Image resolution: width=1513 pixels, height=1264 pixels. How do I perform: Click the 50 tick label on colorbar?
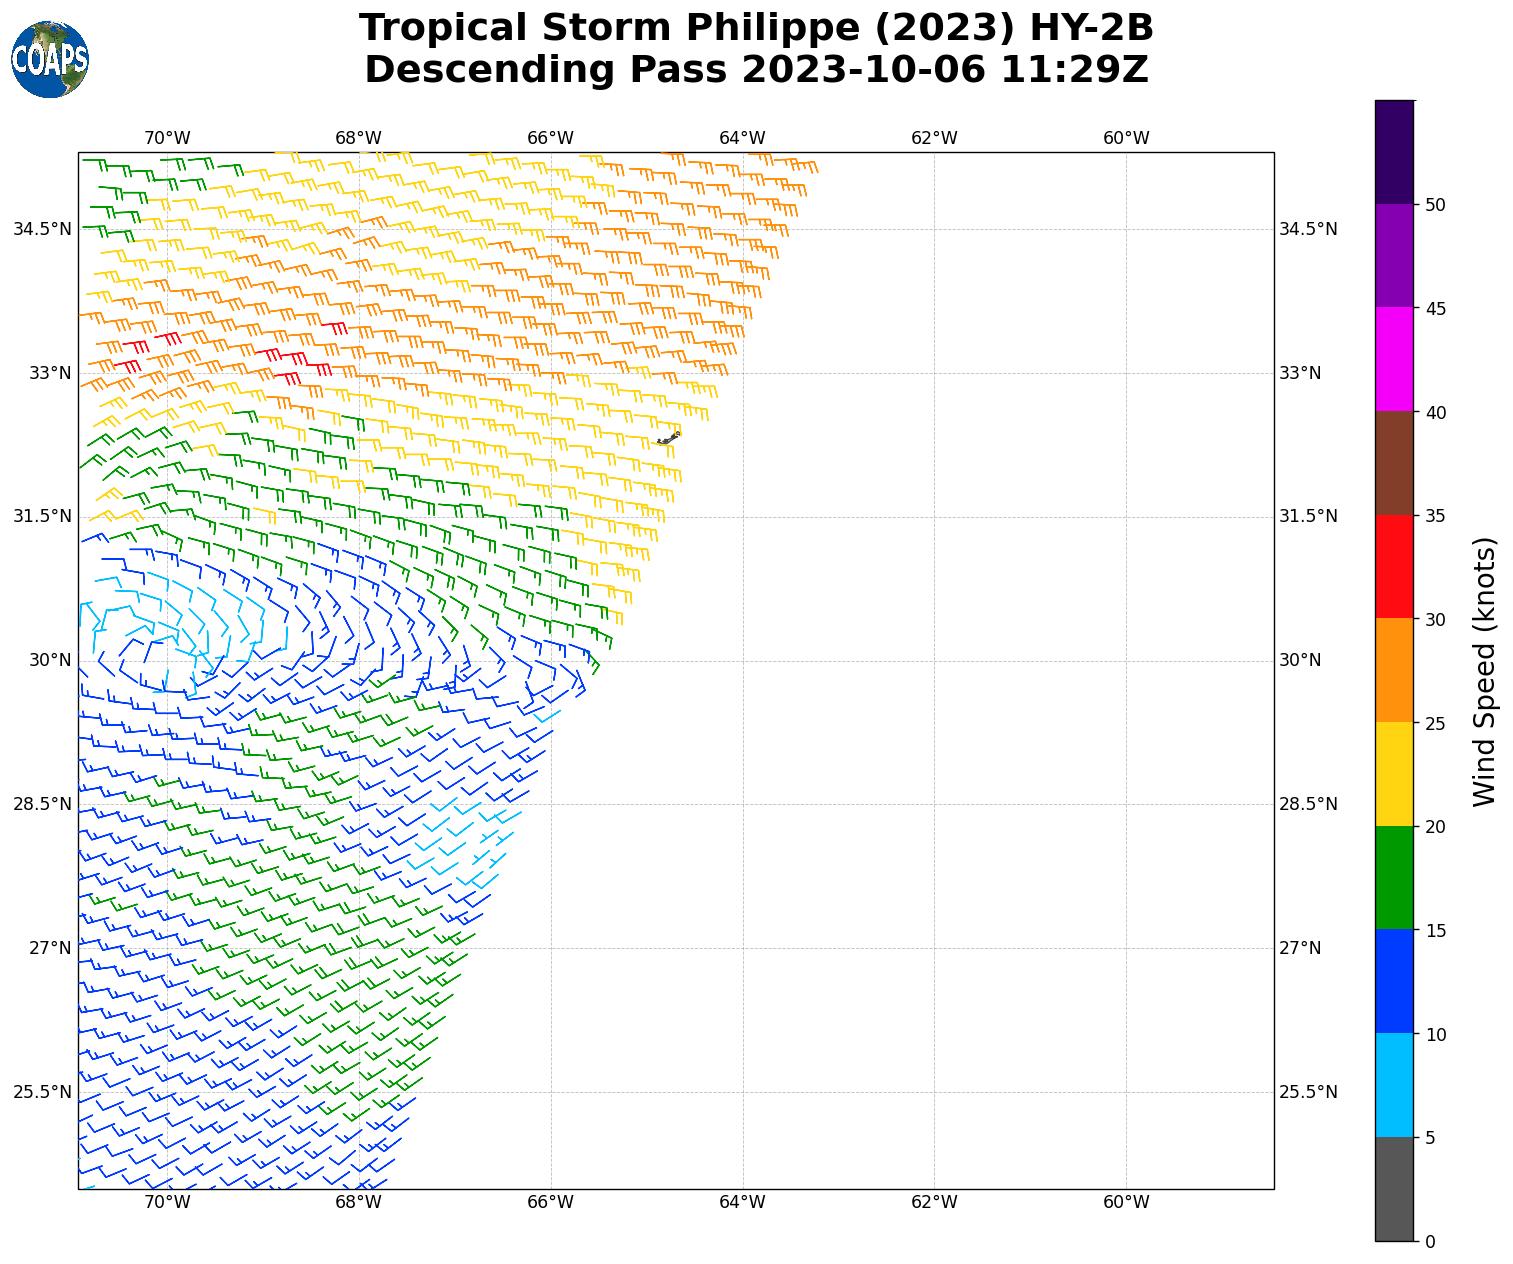pyautogui.click(x=1435, y=205)
